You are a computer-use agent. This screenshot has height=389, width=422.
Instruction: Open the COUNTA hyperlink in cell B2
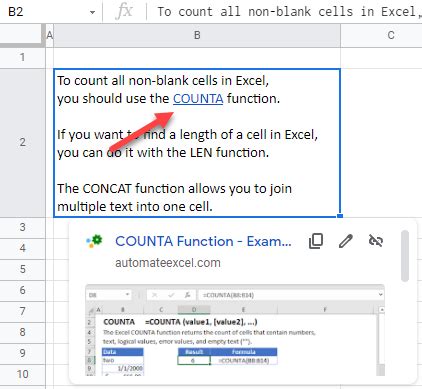coord(198,99)
